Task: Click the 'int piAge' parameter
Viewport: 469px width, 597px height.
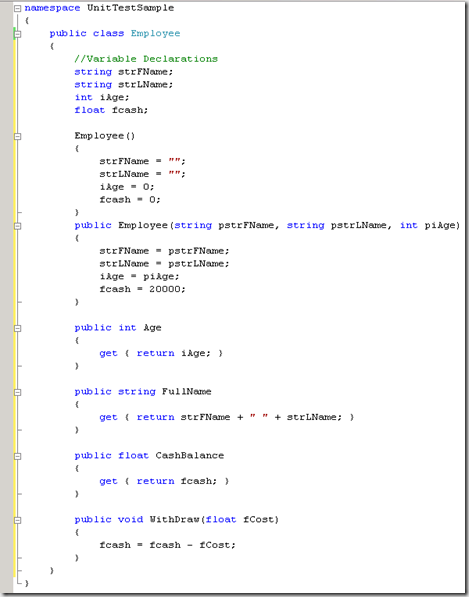Action: click(428, 225)
